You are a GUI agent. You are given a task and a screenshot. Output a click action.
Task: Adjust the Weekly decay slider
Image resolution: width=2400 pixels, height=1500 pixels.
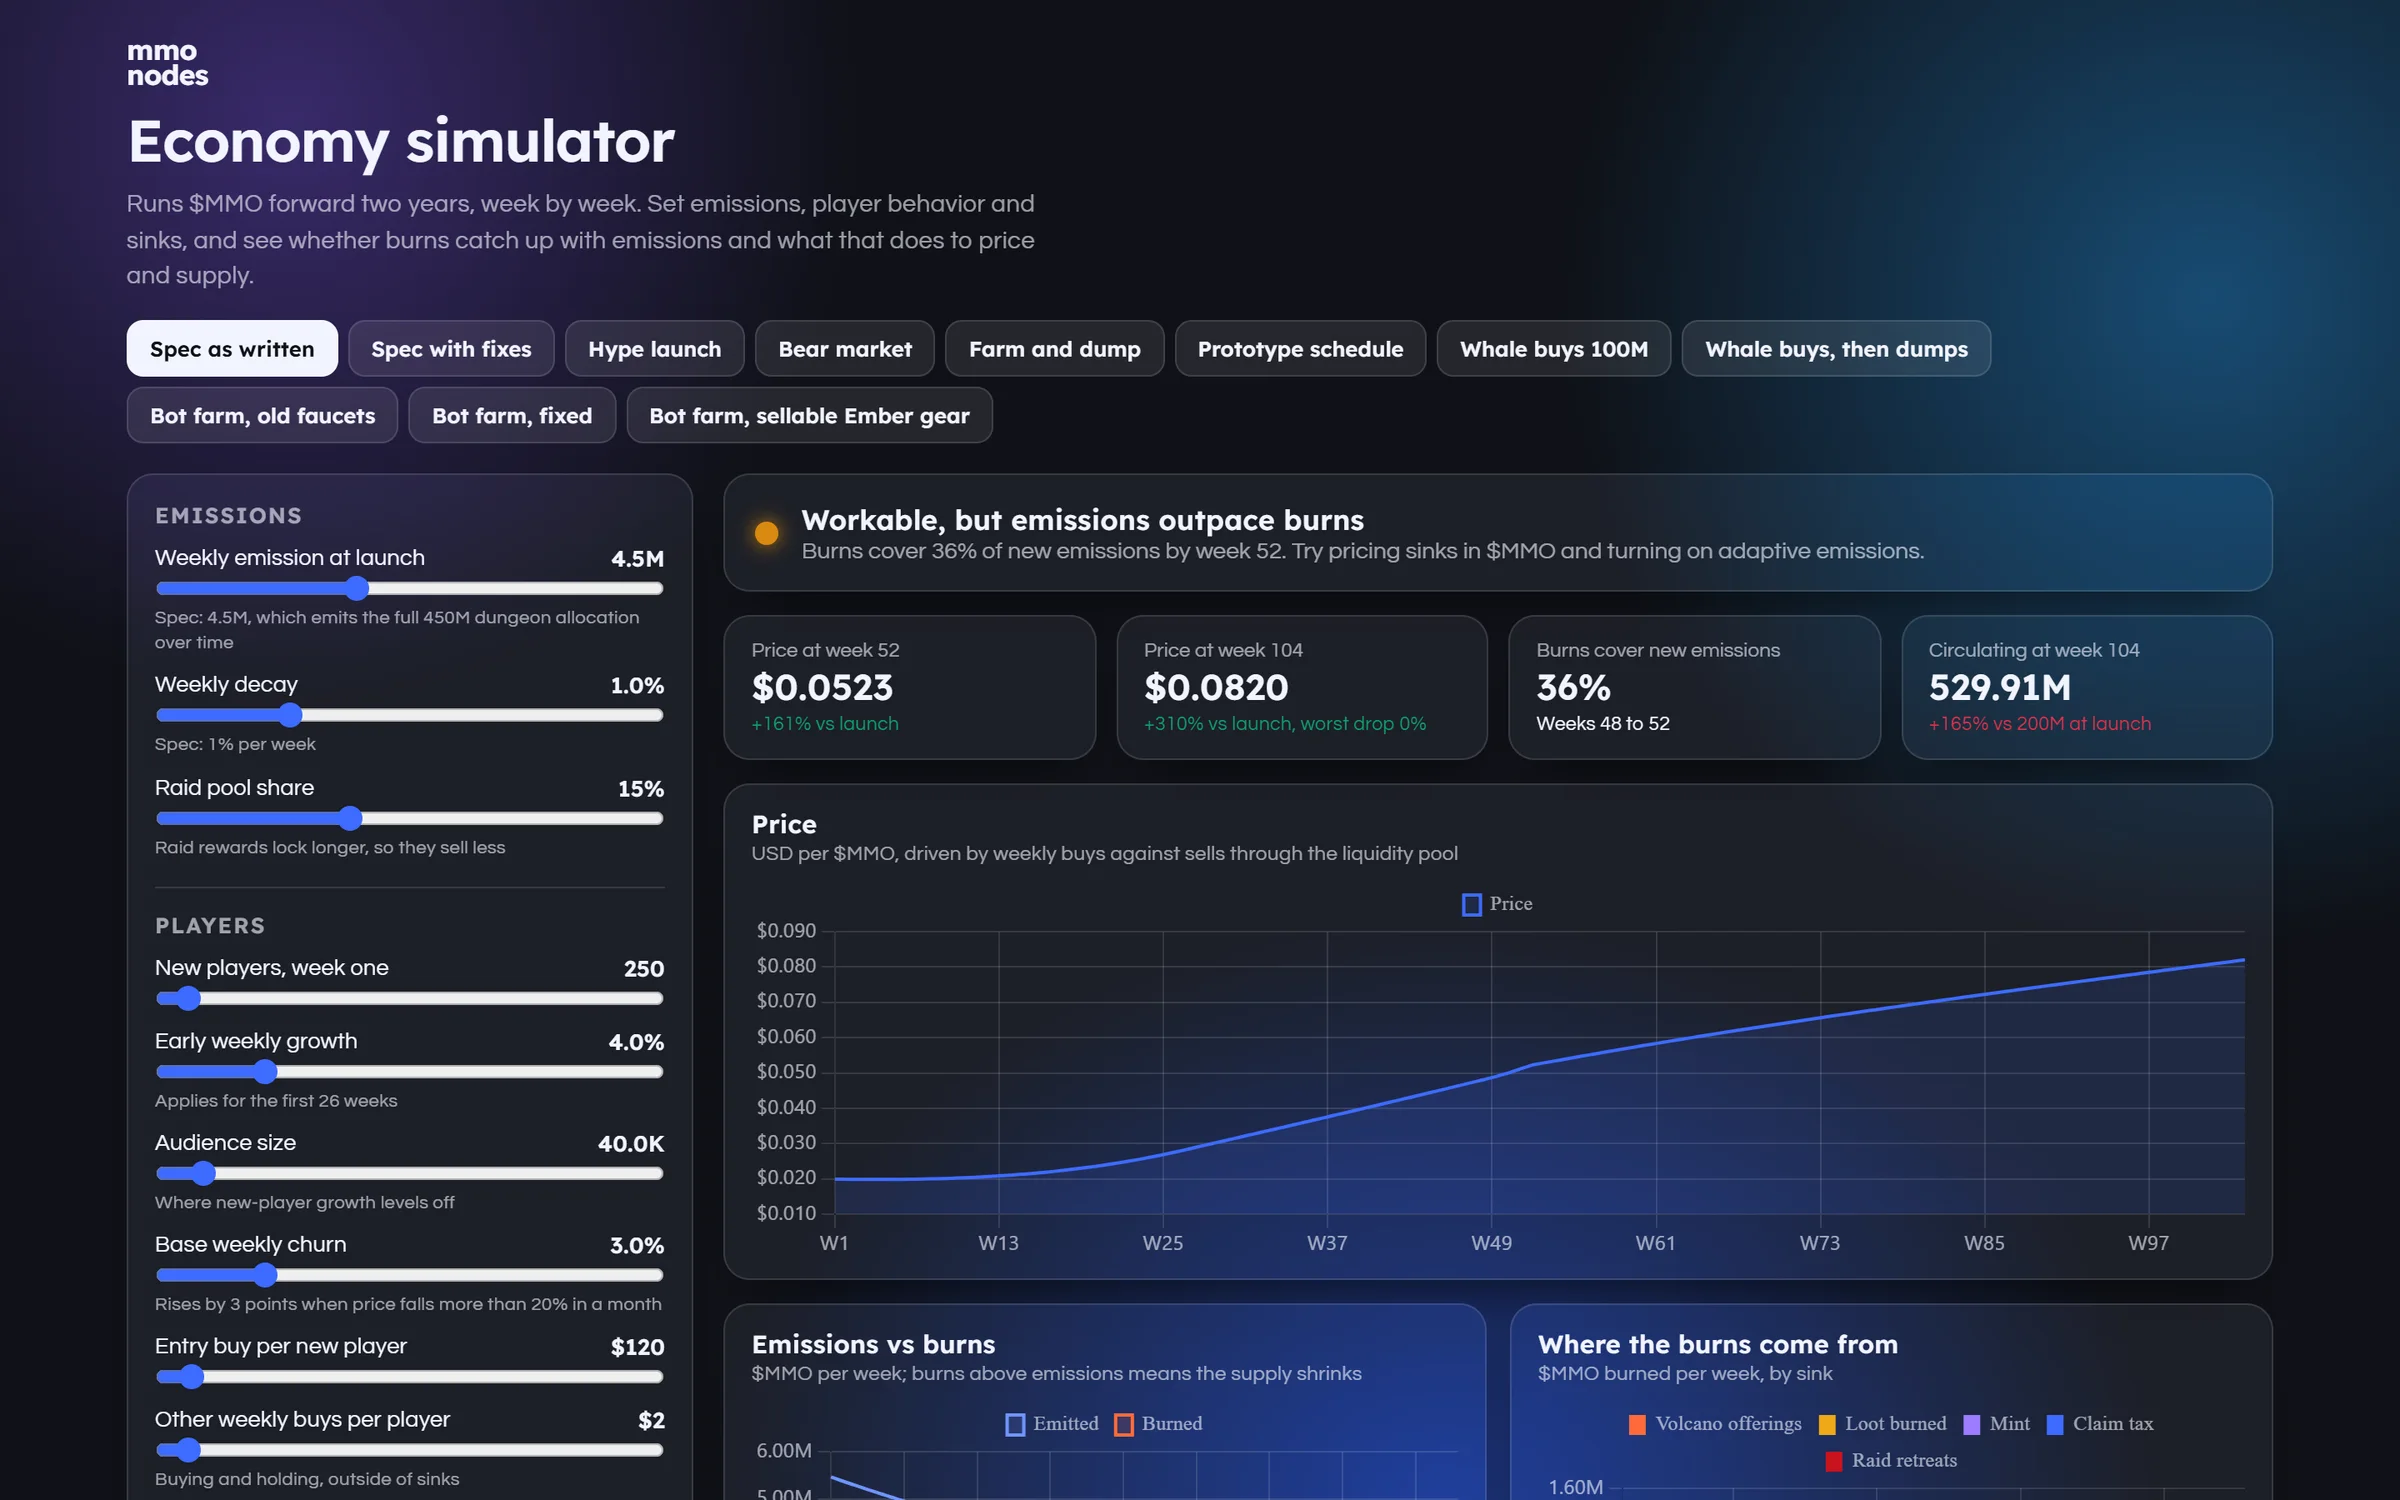click(x=409, y=715)
